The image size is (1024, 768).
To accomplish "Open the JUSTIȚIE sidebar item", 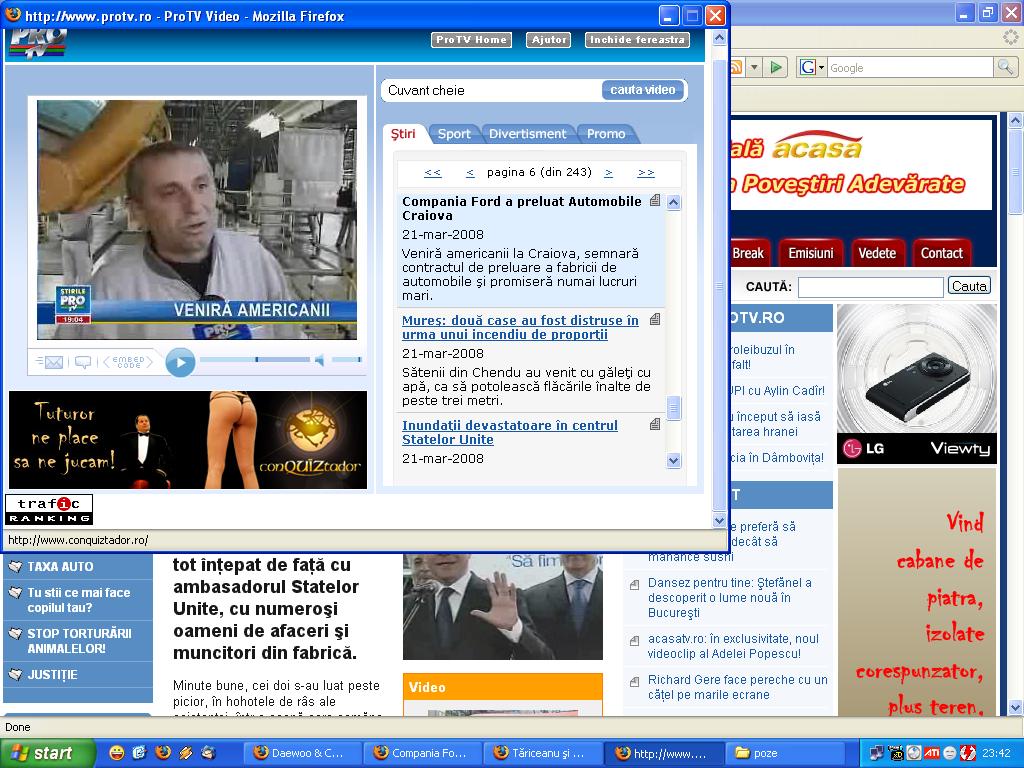I will click(x=52, y=675).
